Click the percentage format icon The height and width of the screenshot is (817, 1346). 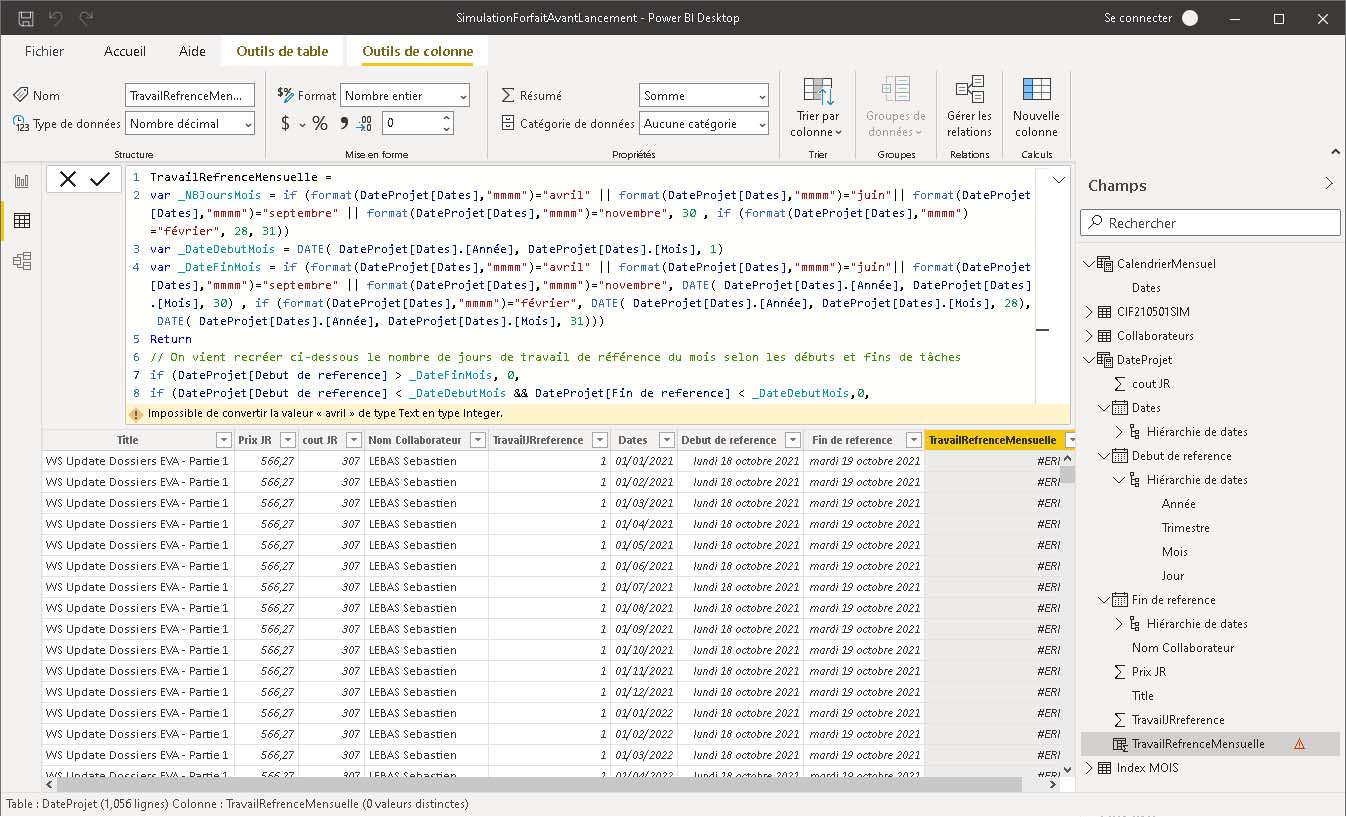320,123
